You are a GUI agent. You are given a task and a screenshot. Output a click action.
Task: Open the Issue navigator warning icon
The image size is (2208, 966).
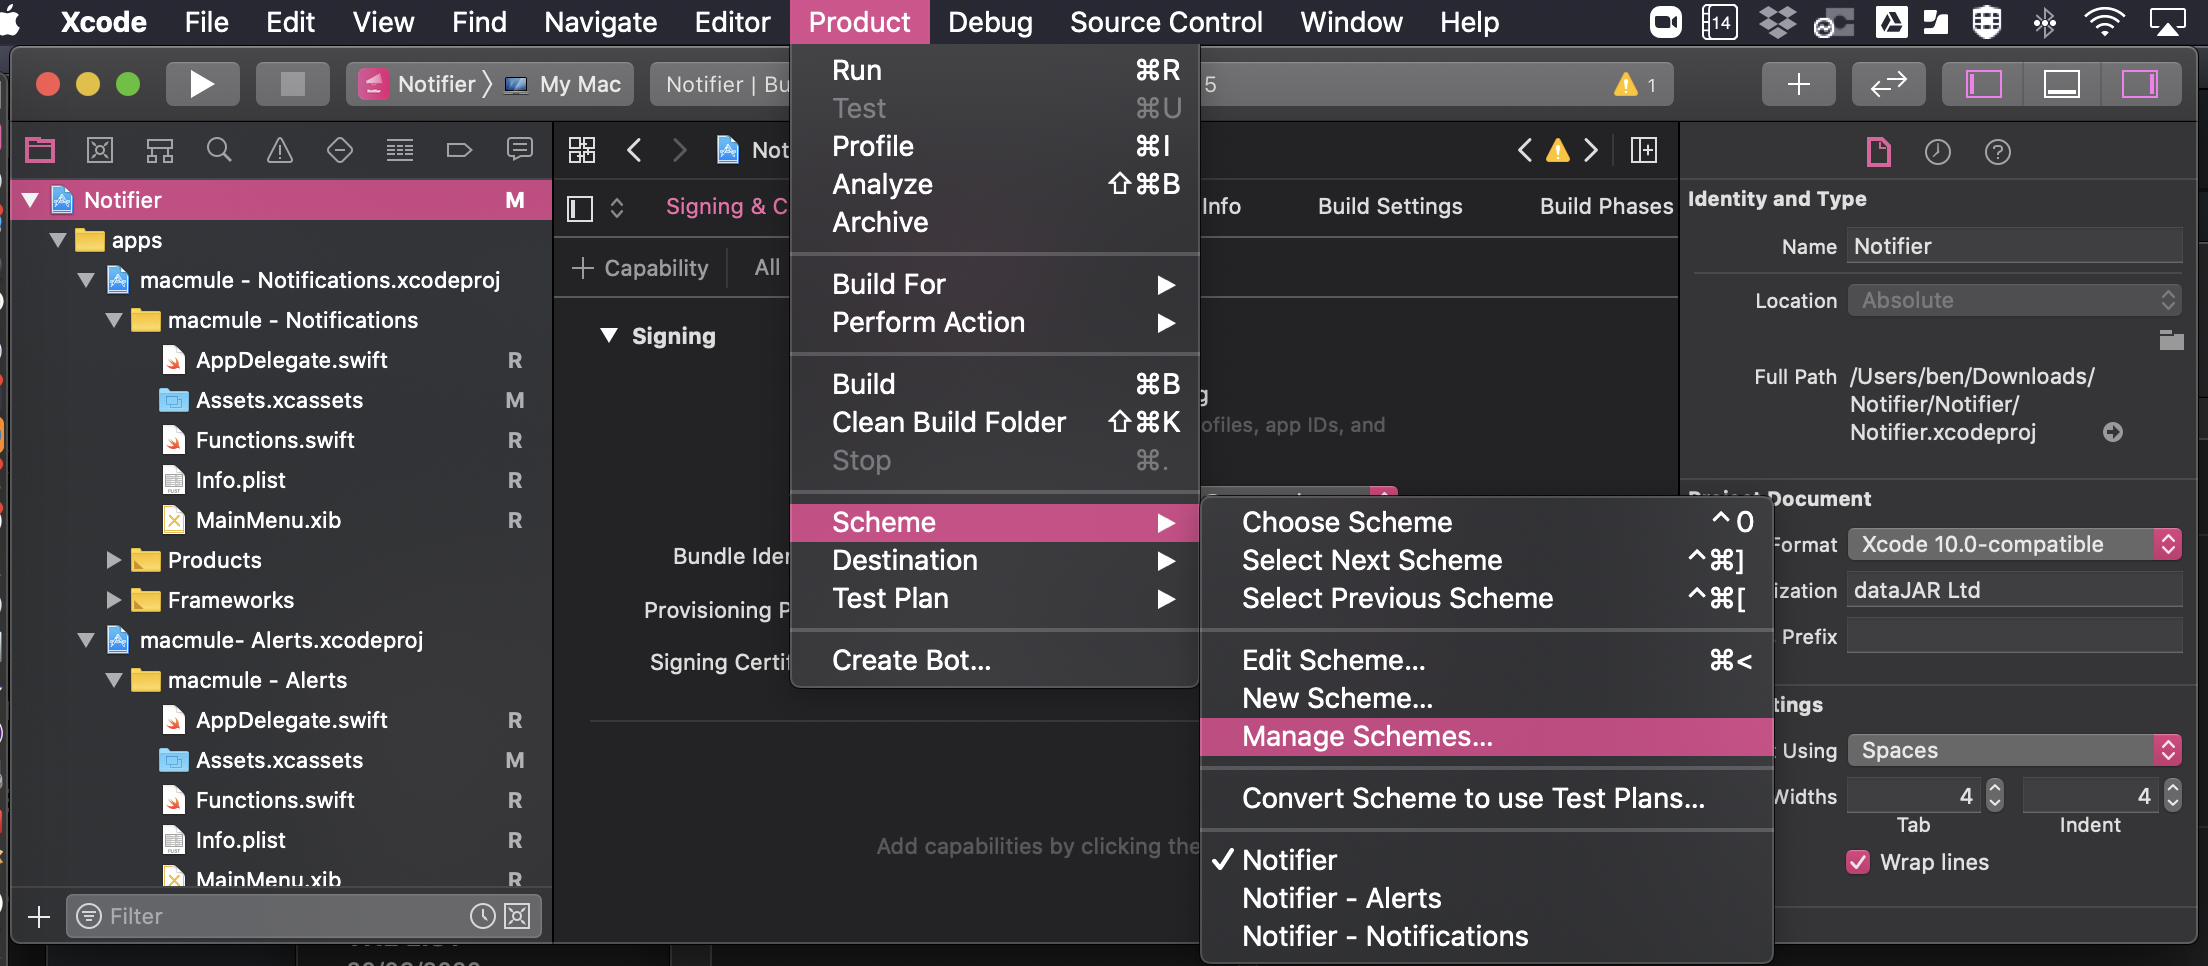[280, 151]
